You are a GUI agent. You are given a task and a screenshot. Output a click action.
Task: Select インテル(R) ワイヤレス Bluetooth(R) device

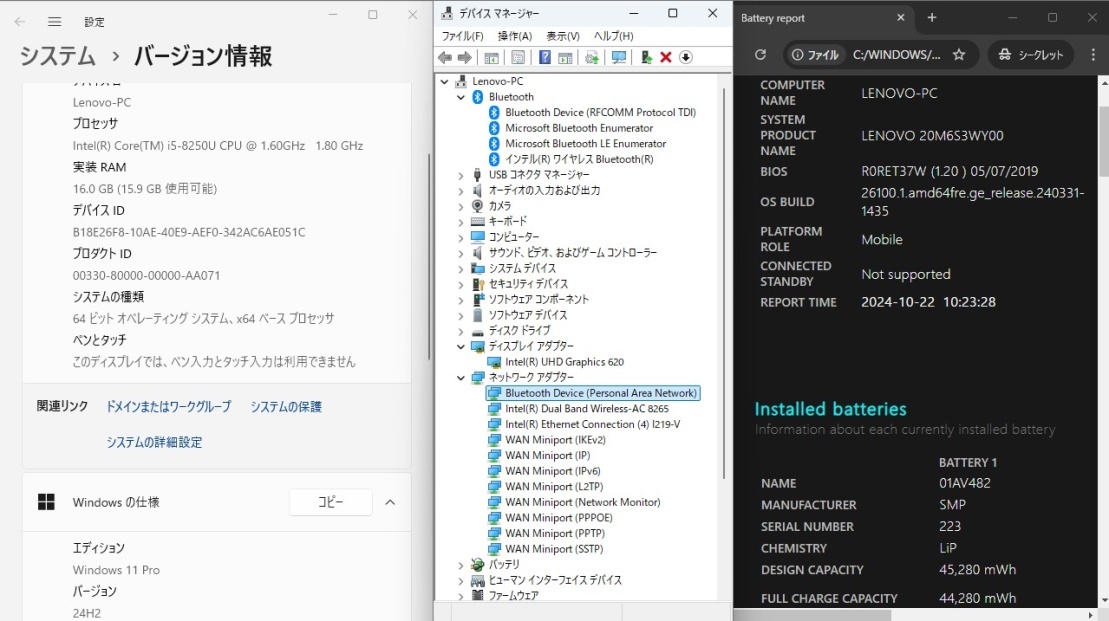579,159
